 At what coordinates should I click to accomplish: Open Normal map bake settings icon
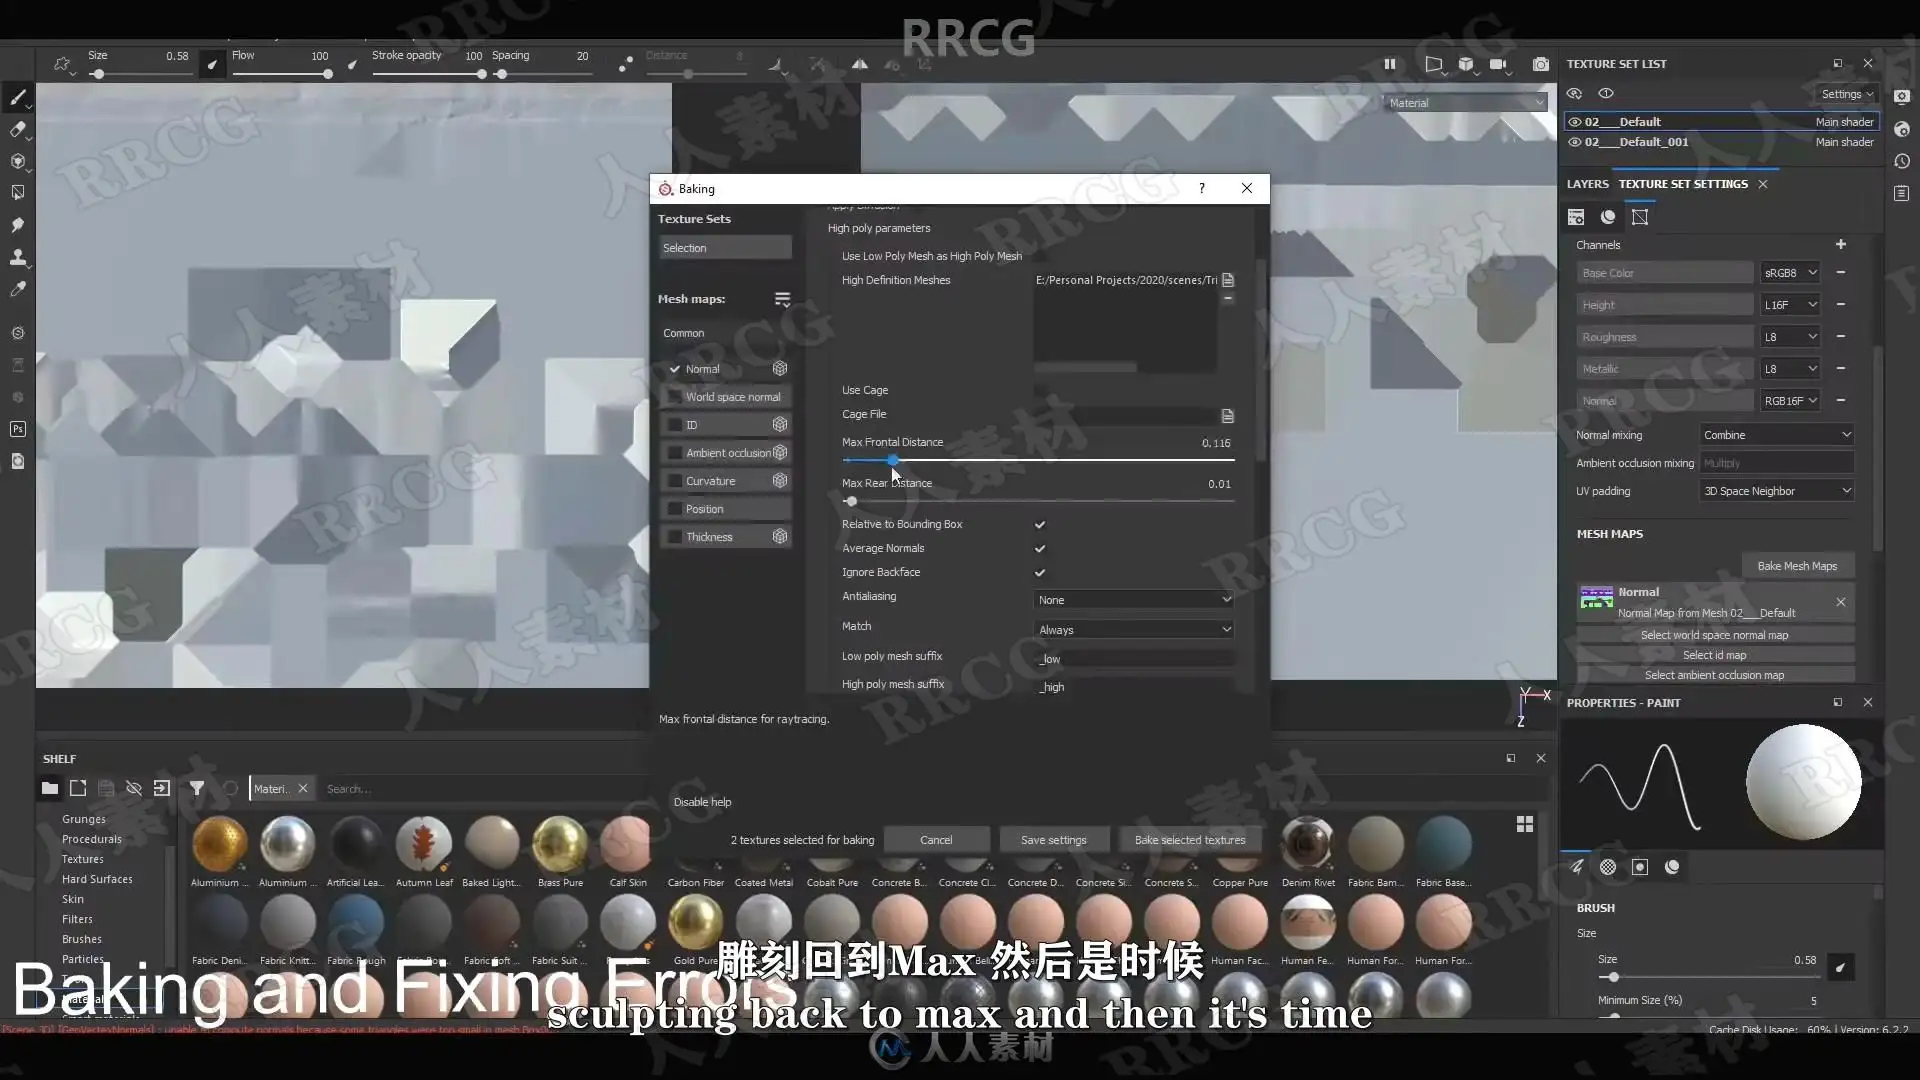click(x=780, y=369)
